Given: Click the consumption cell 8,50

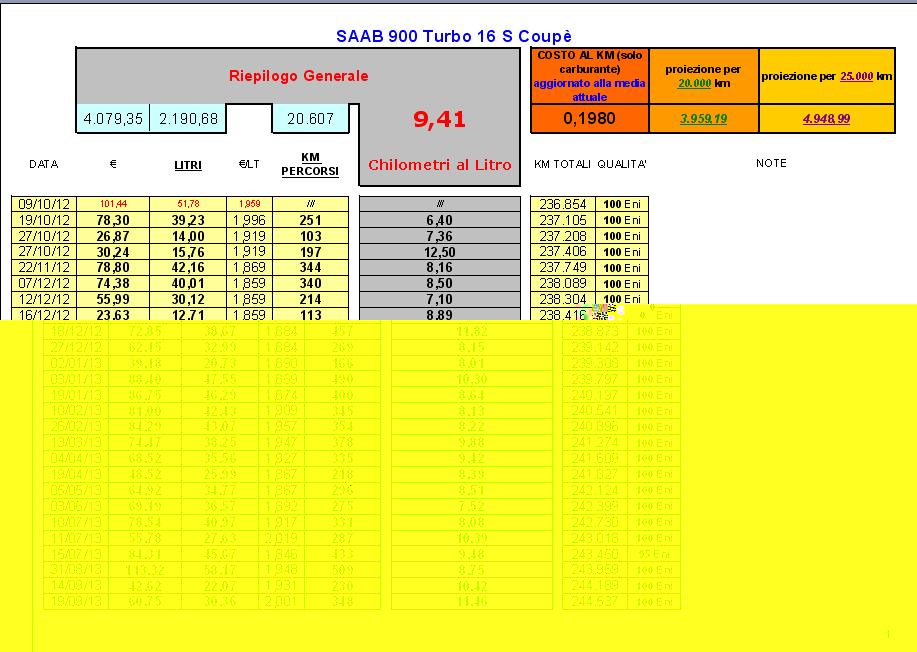Looking at the screenshot, I should [x=440, y=284].
